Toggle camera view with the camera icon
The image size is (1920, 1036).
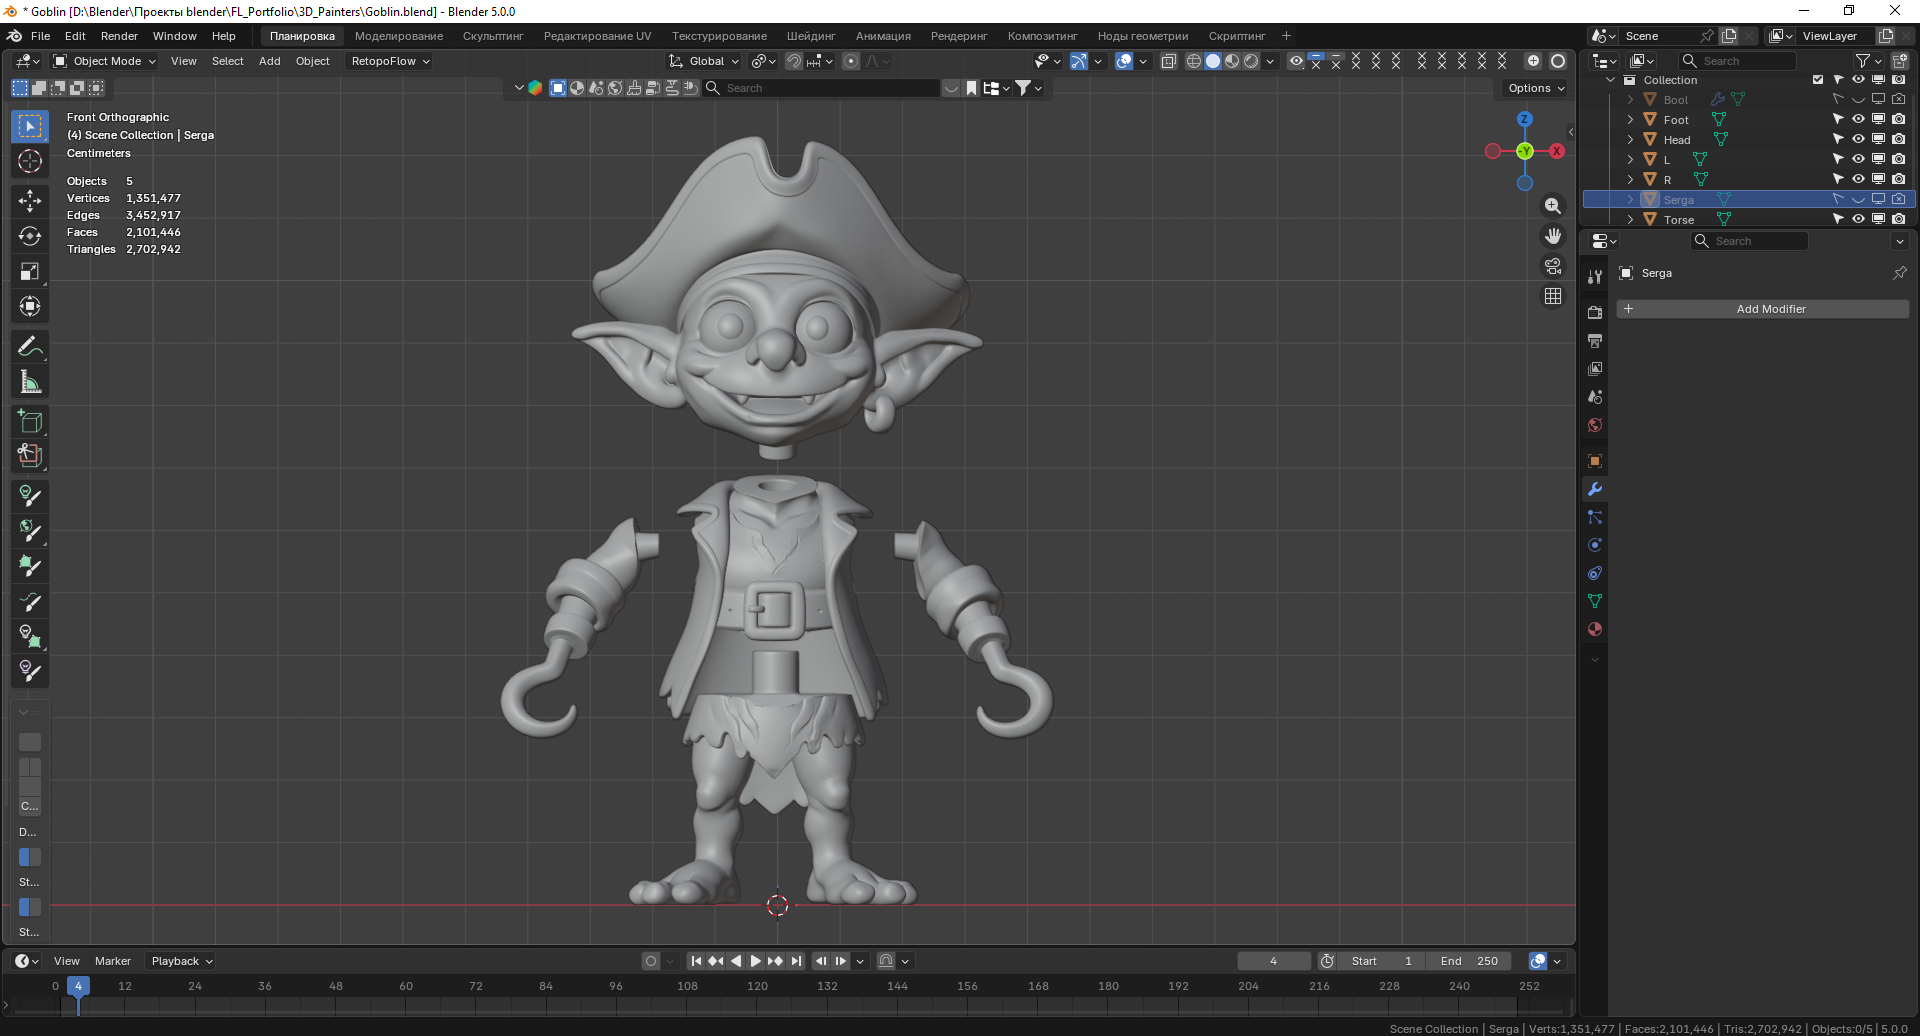pos(1552,266)
